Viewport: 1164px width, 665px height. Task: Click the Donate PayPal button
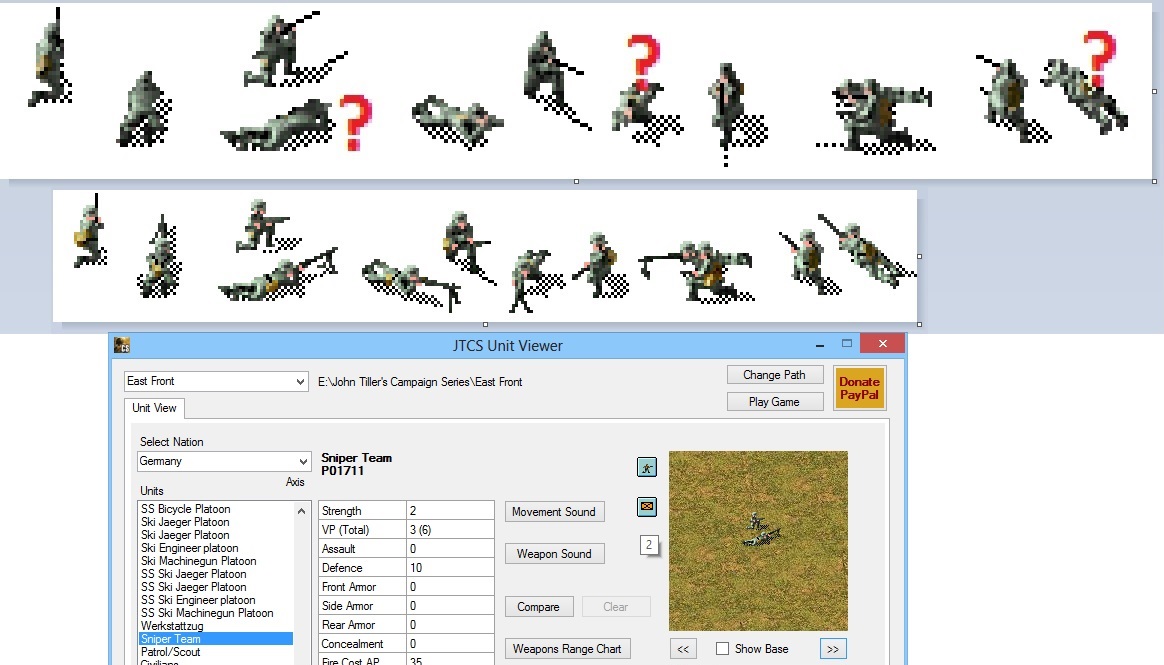point(859,388)
